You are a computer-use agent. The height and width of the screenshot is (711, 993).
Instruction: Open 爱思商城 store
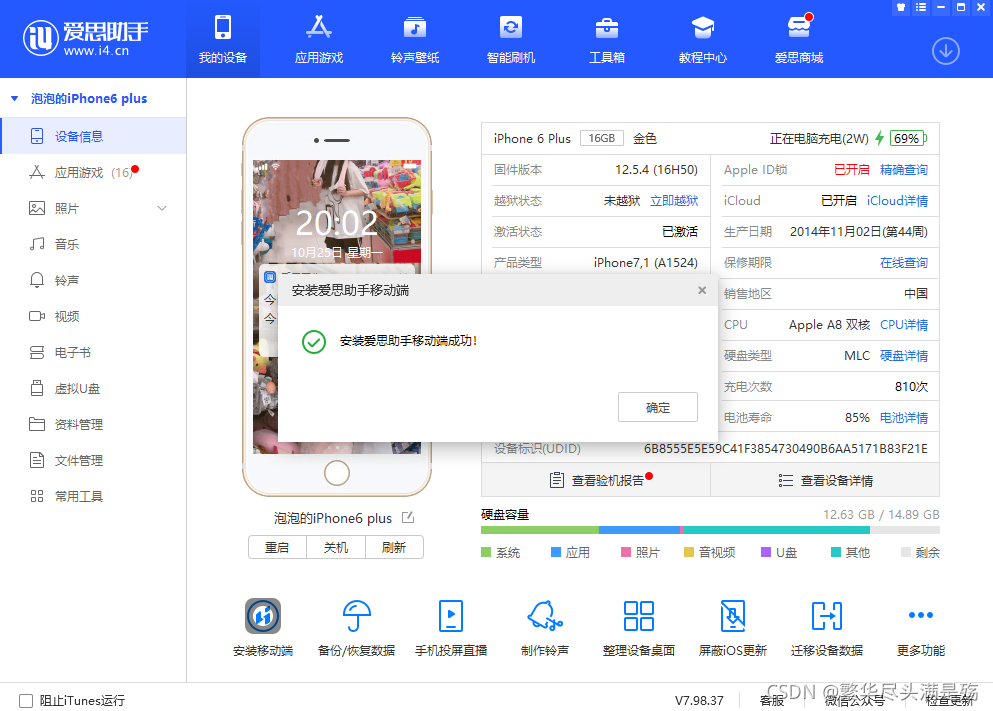click(x=799, y=39)
